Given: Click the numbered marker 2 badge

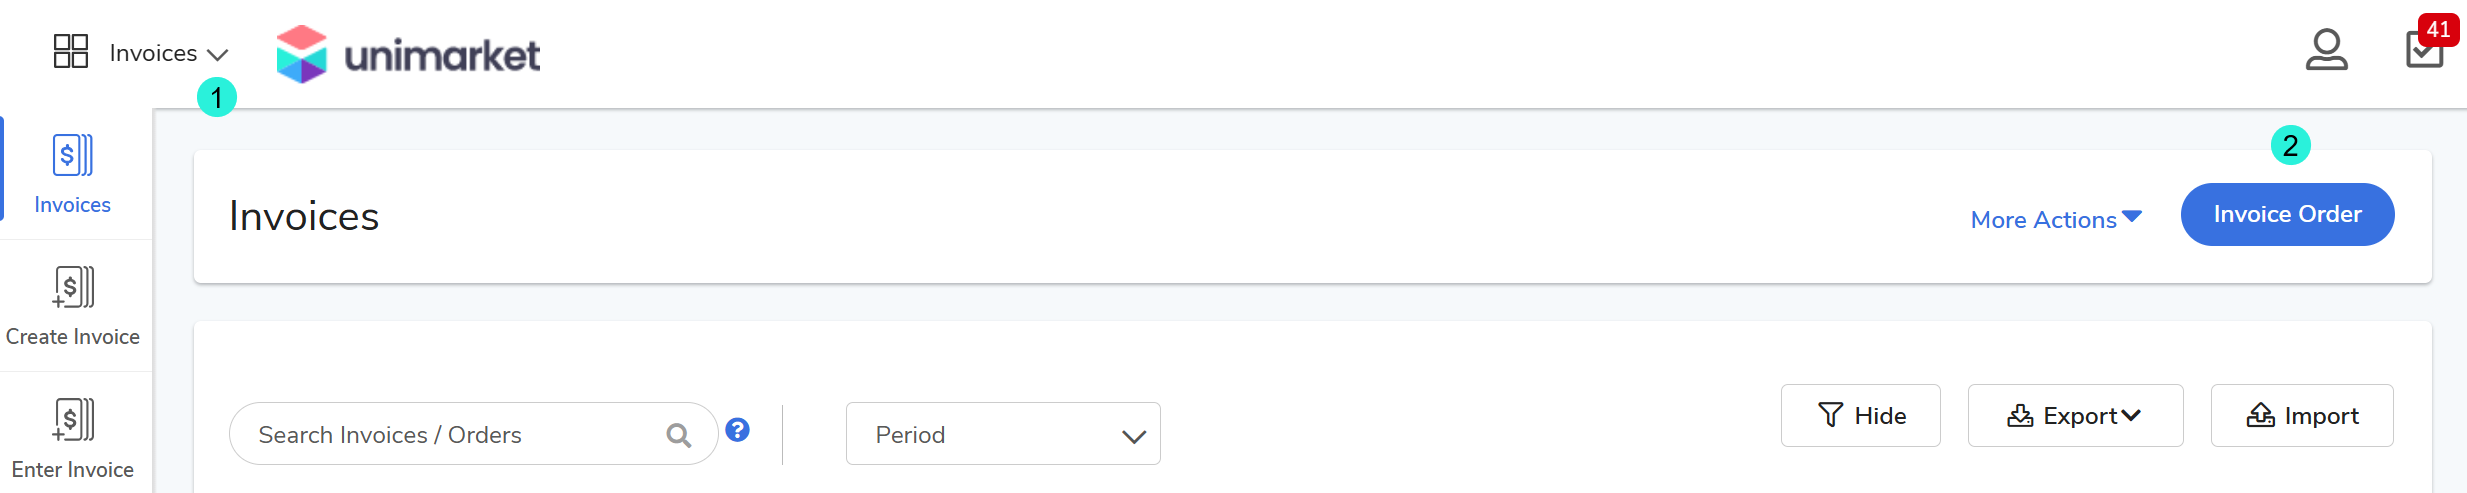Looking at the screenshot, I should click(2290, 146).
